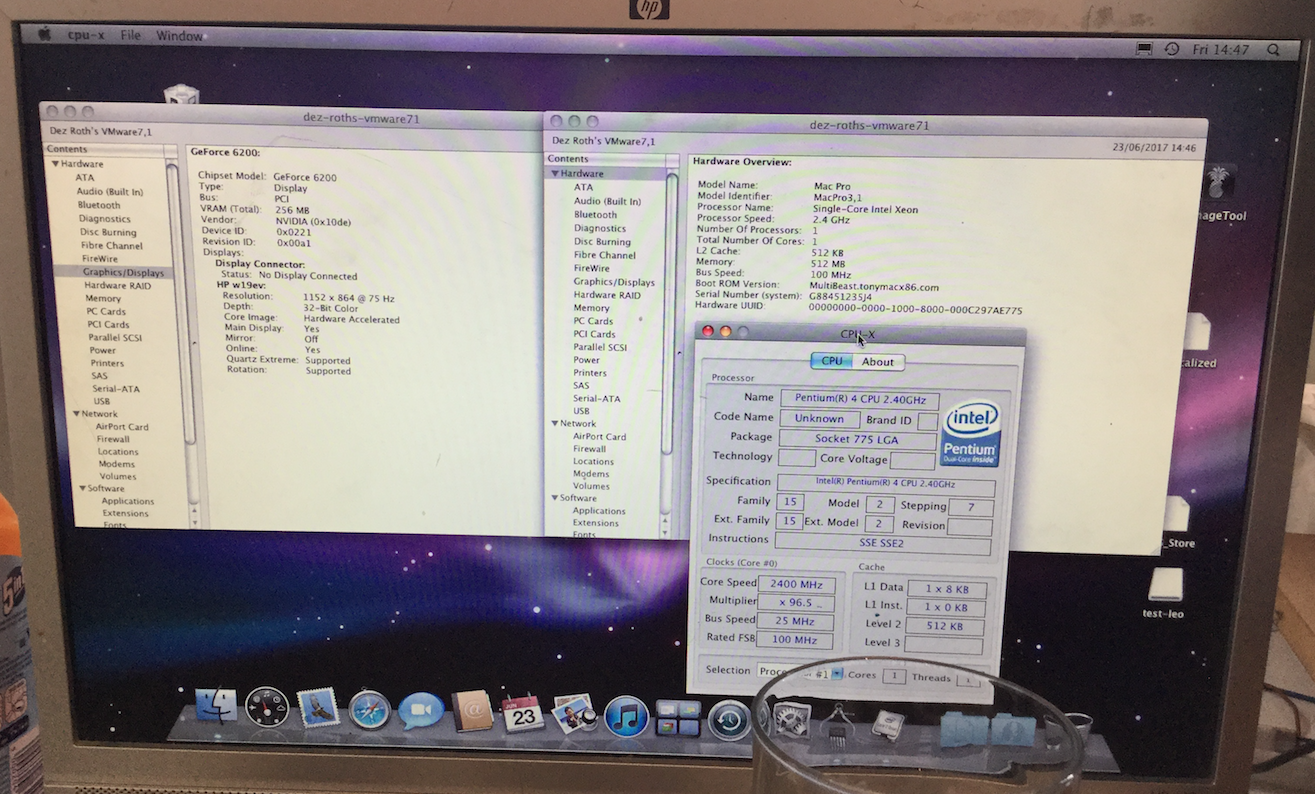Select Bluetooth in right profiler sidebar
1315x794 pixels.
tap(596, 214)
